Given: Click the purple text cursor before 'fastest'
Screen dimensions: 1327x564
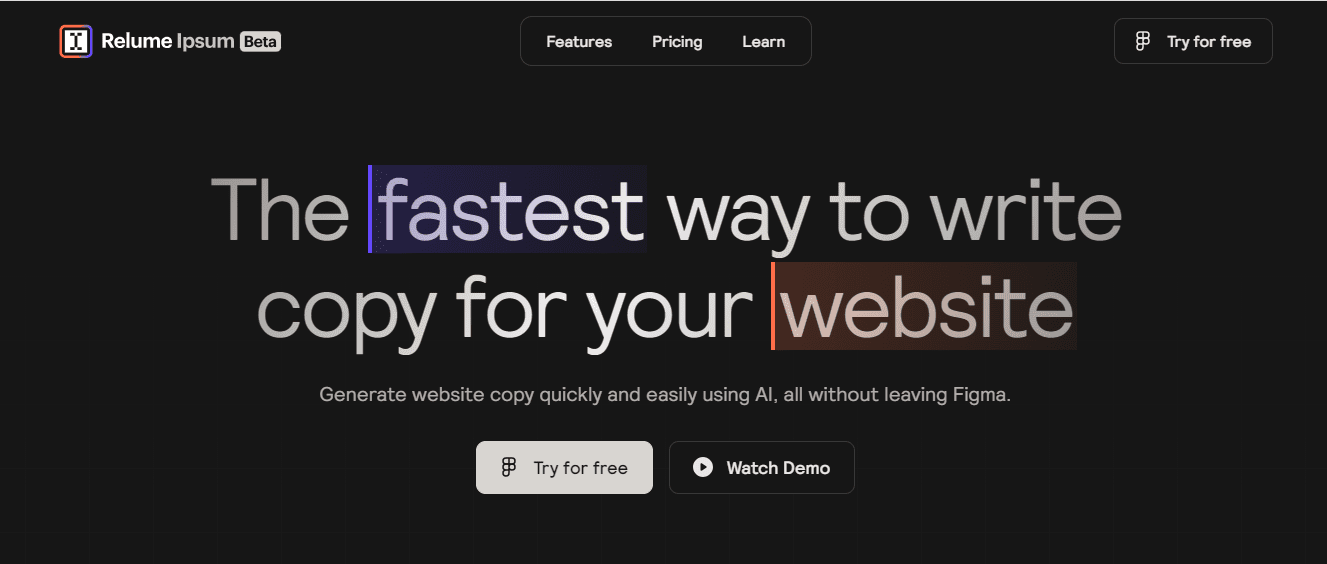Looking at the screenshot, I should coord(370,209).
